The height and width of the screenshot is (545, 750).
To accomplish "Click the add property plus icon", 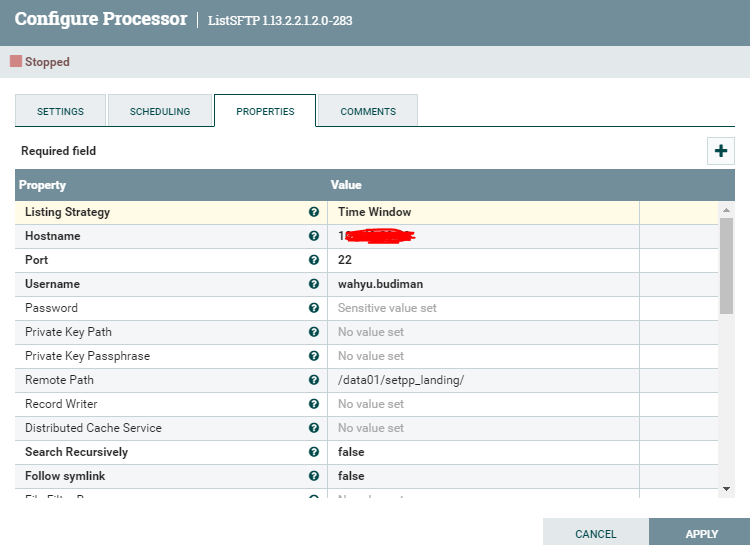I will pyautogui.click(x=720, y=151).
